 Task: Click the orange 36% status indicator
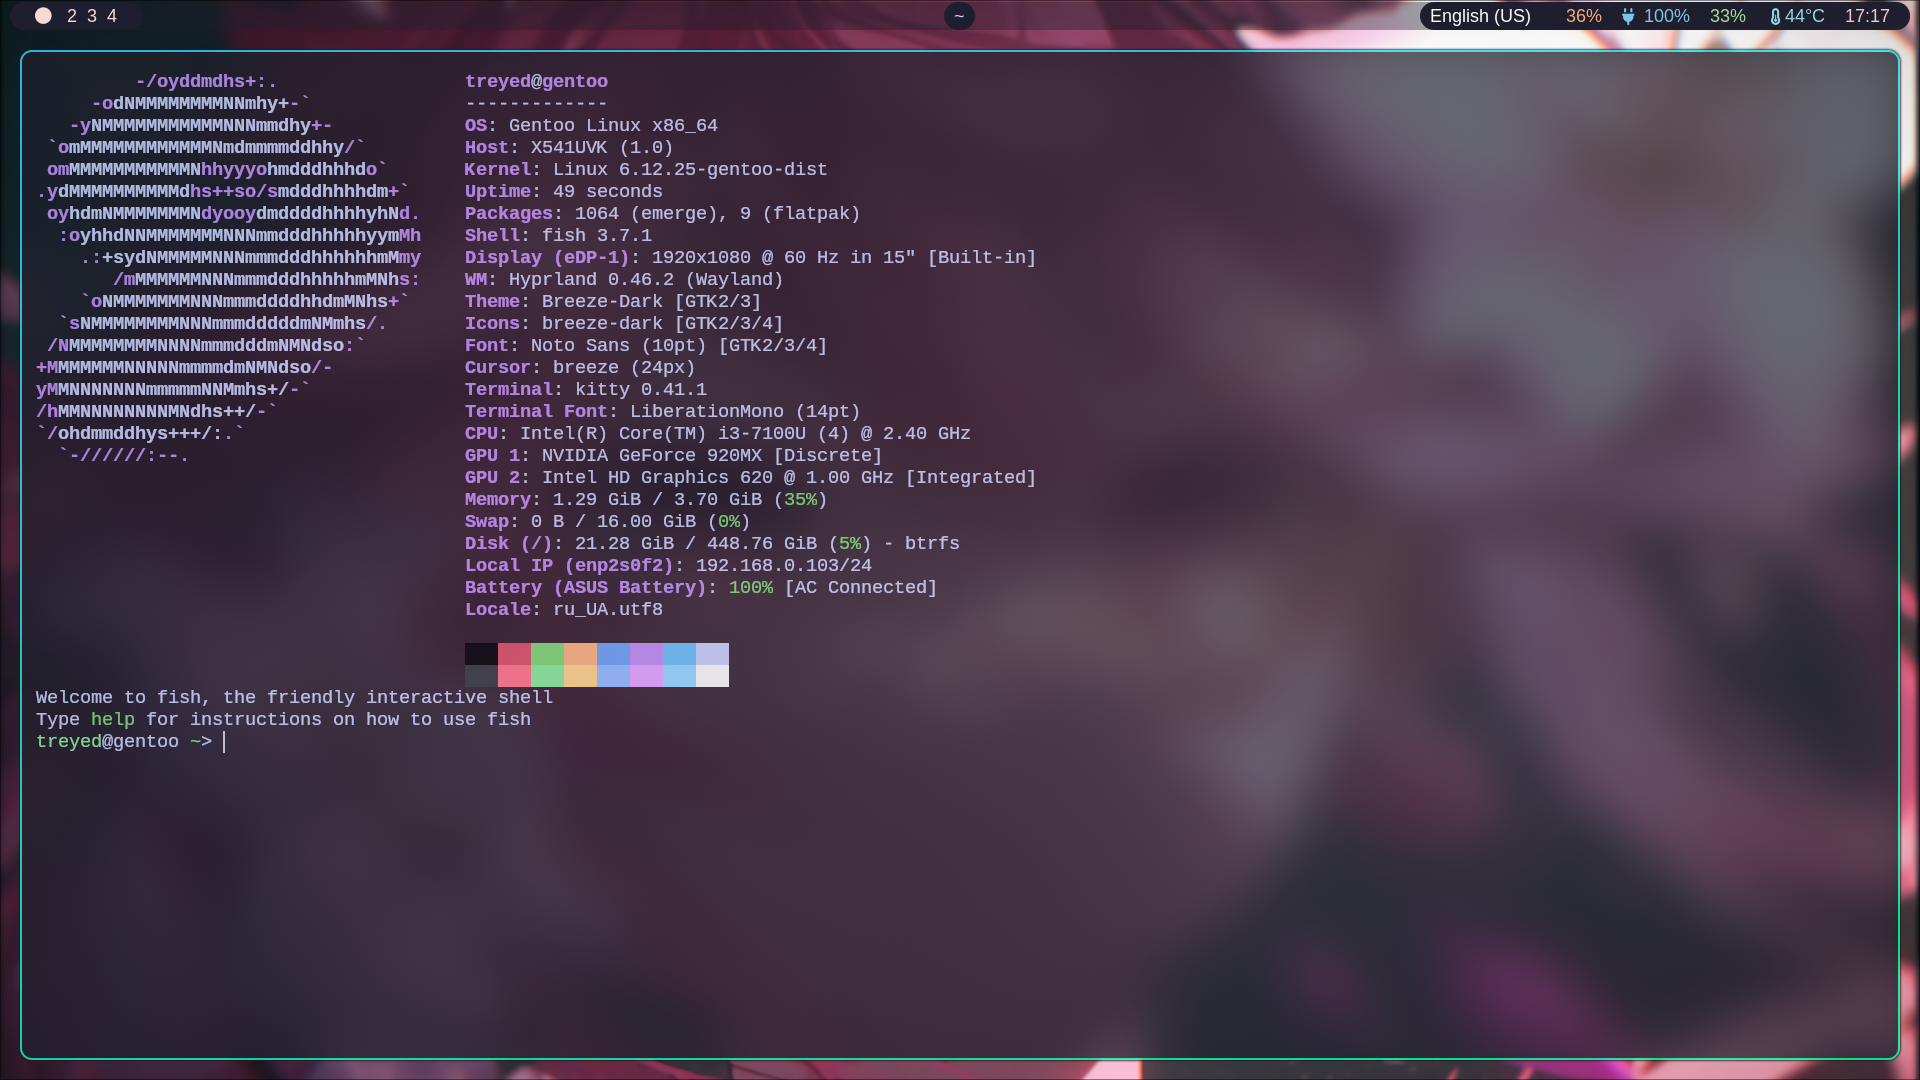(x=1583, y=16)
